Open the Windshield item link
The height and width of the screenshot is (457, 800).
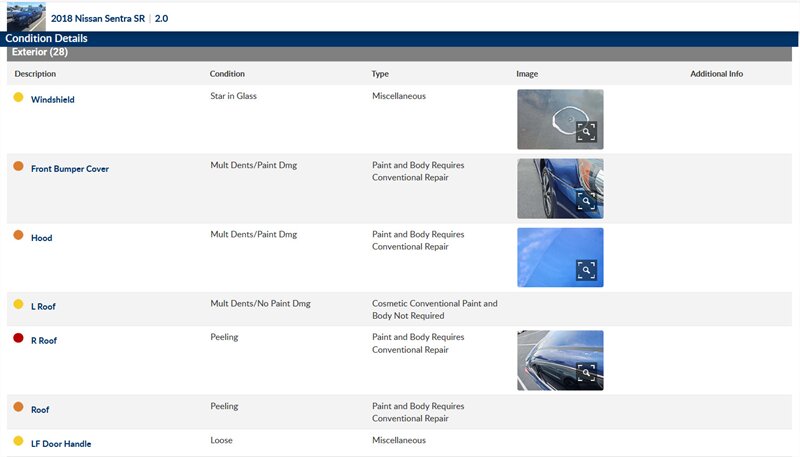53,100
